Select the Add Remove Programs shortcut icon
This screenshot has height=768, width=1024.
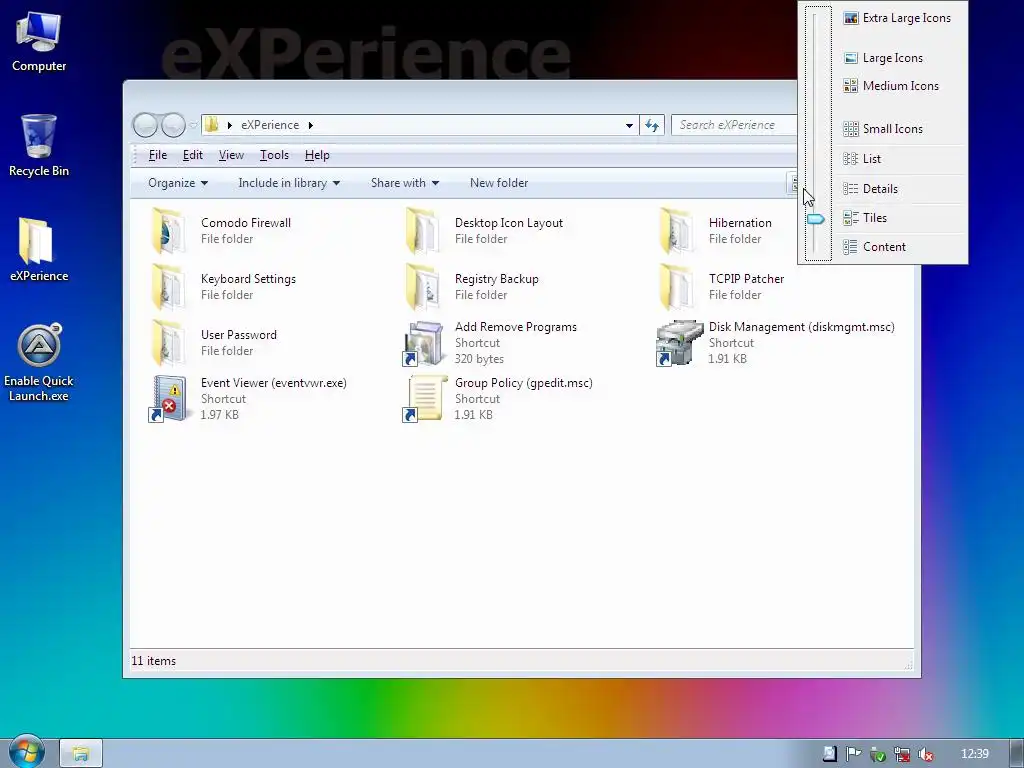(424, 343)
